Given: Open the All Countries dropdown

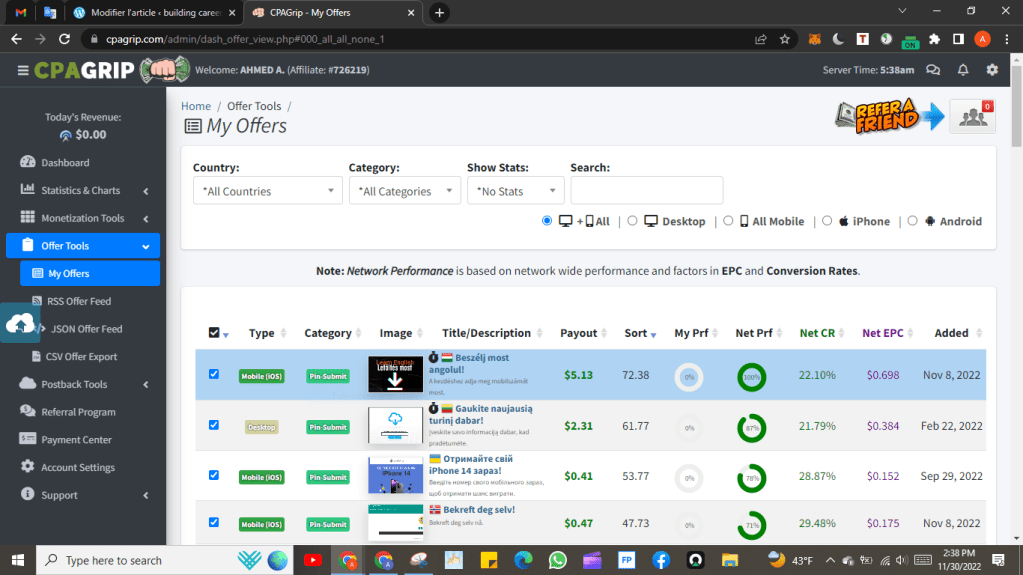Looking at the screenshot, I should tap(267, 191).
